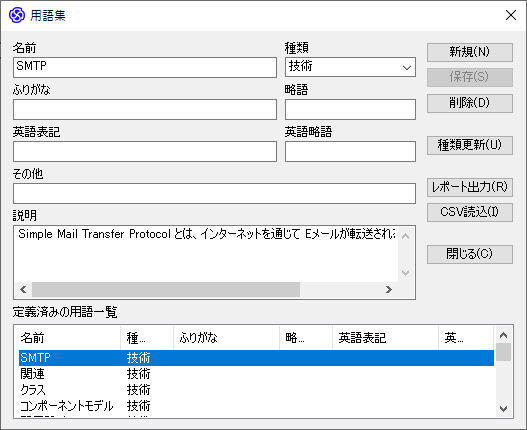Click the 用語集 application icon in title bar
The height and width of the screenshot is (430, 527).
(17, 15)
